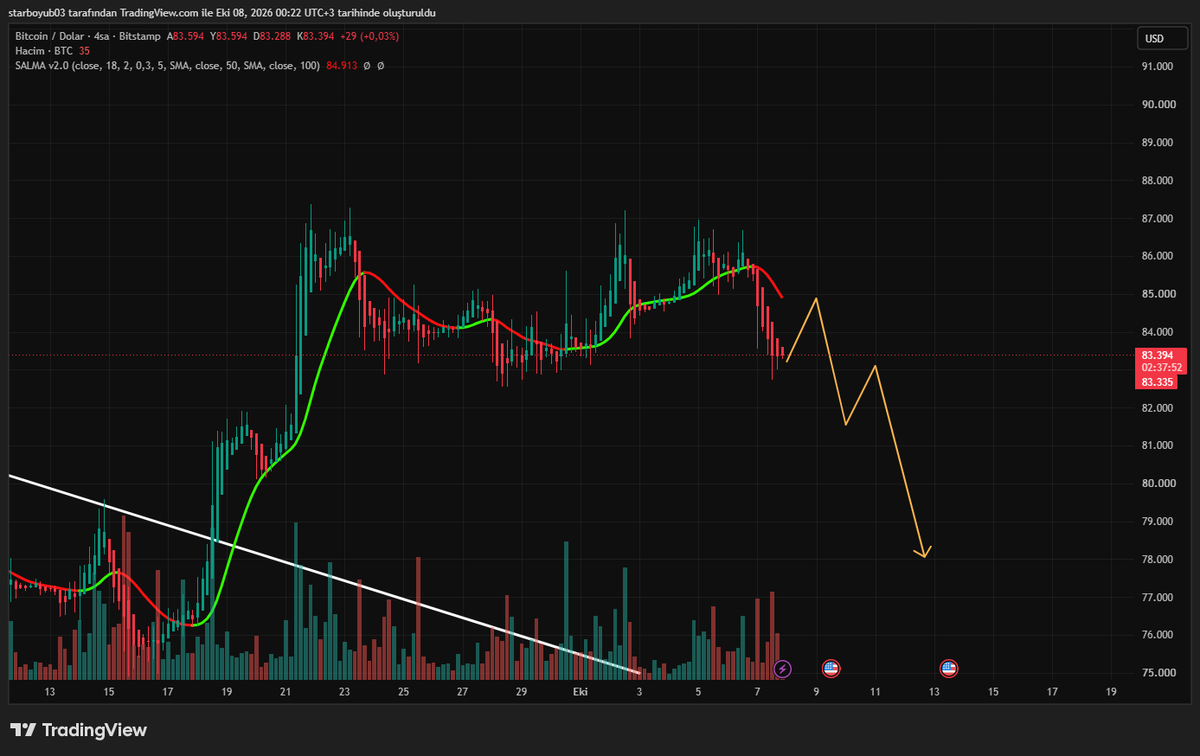Click the starboyub03 snapshot header text

coord(221,12)
